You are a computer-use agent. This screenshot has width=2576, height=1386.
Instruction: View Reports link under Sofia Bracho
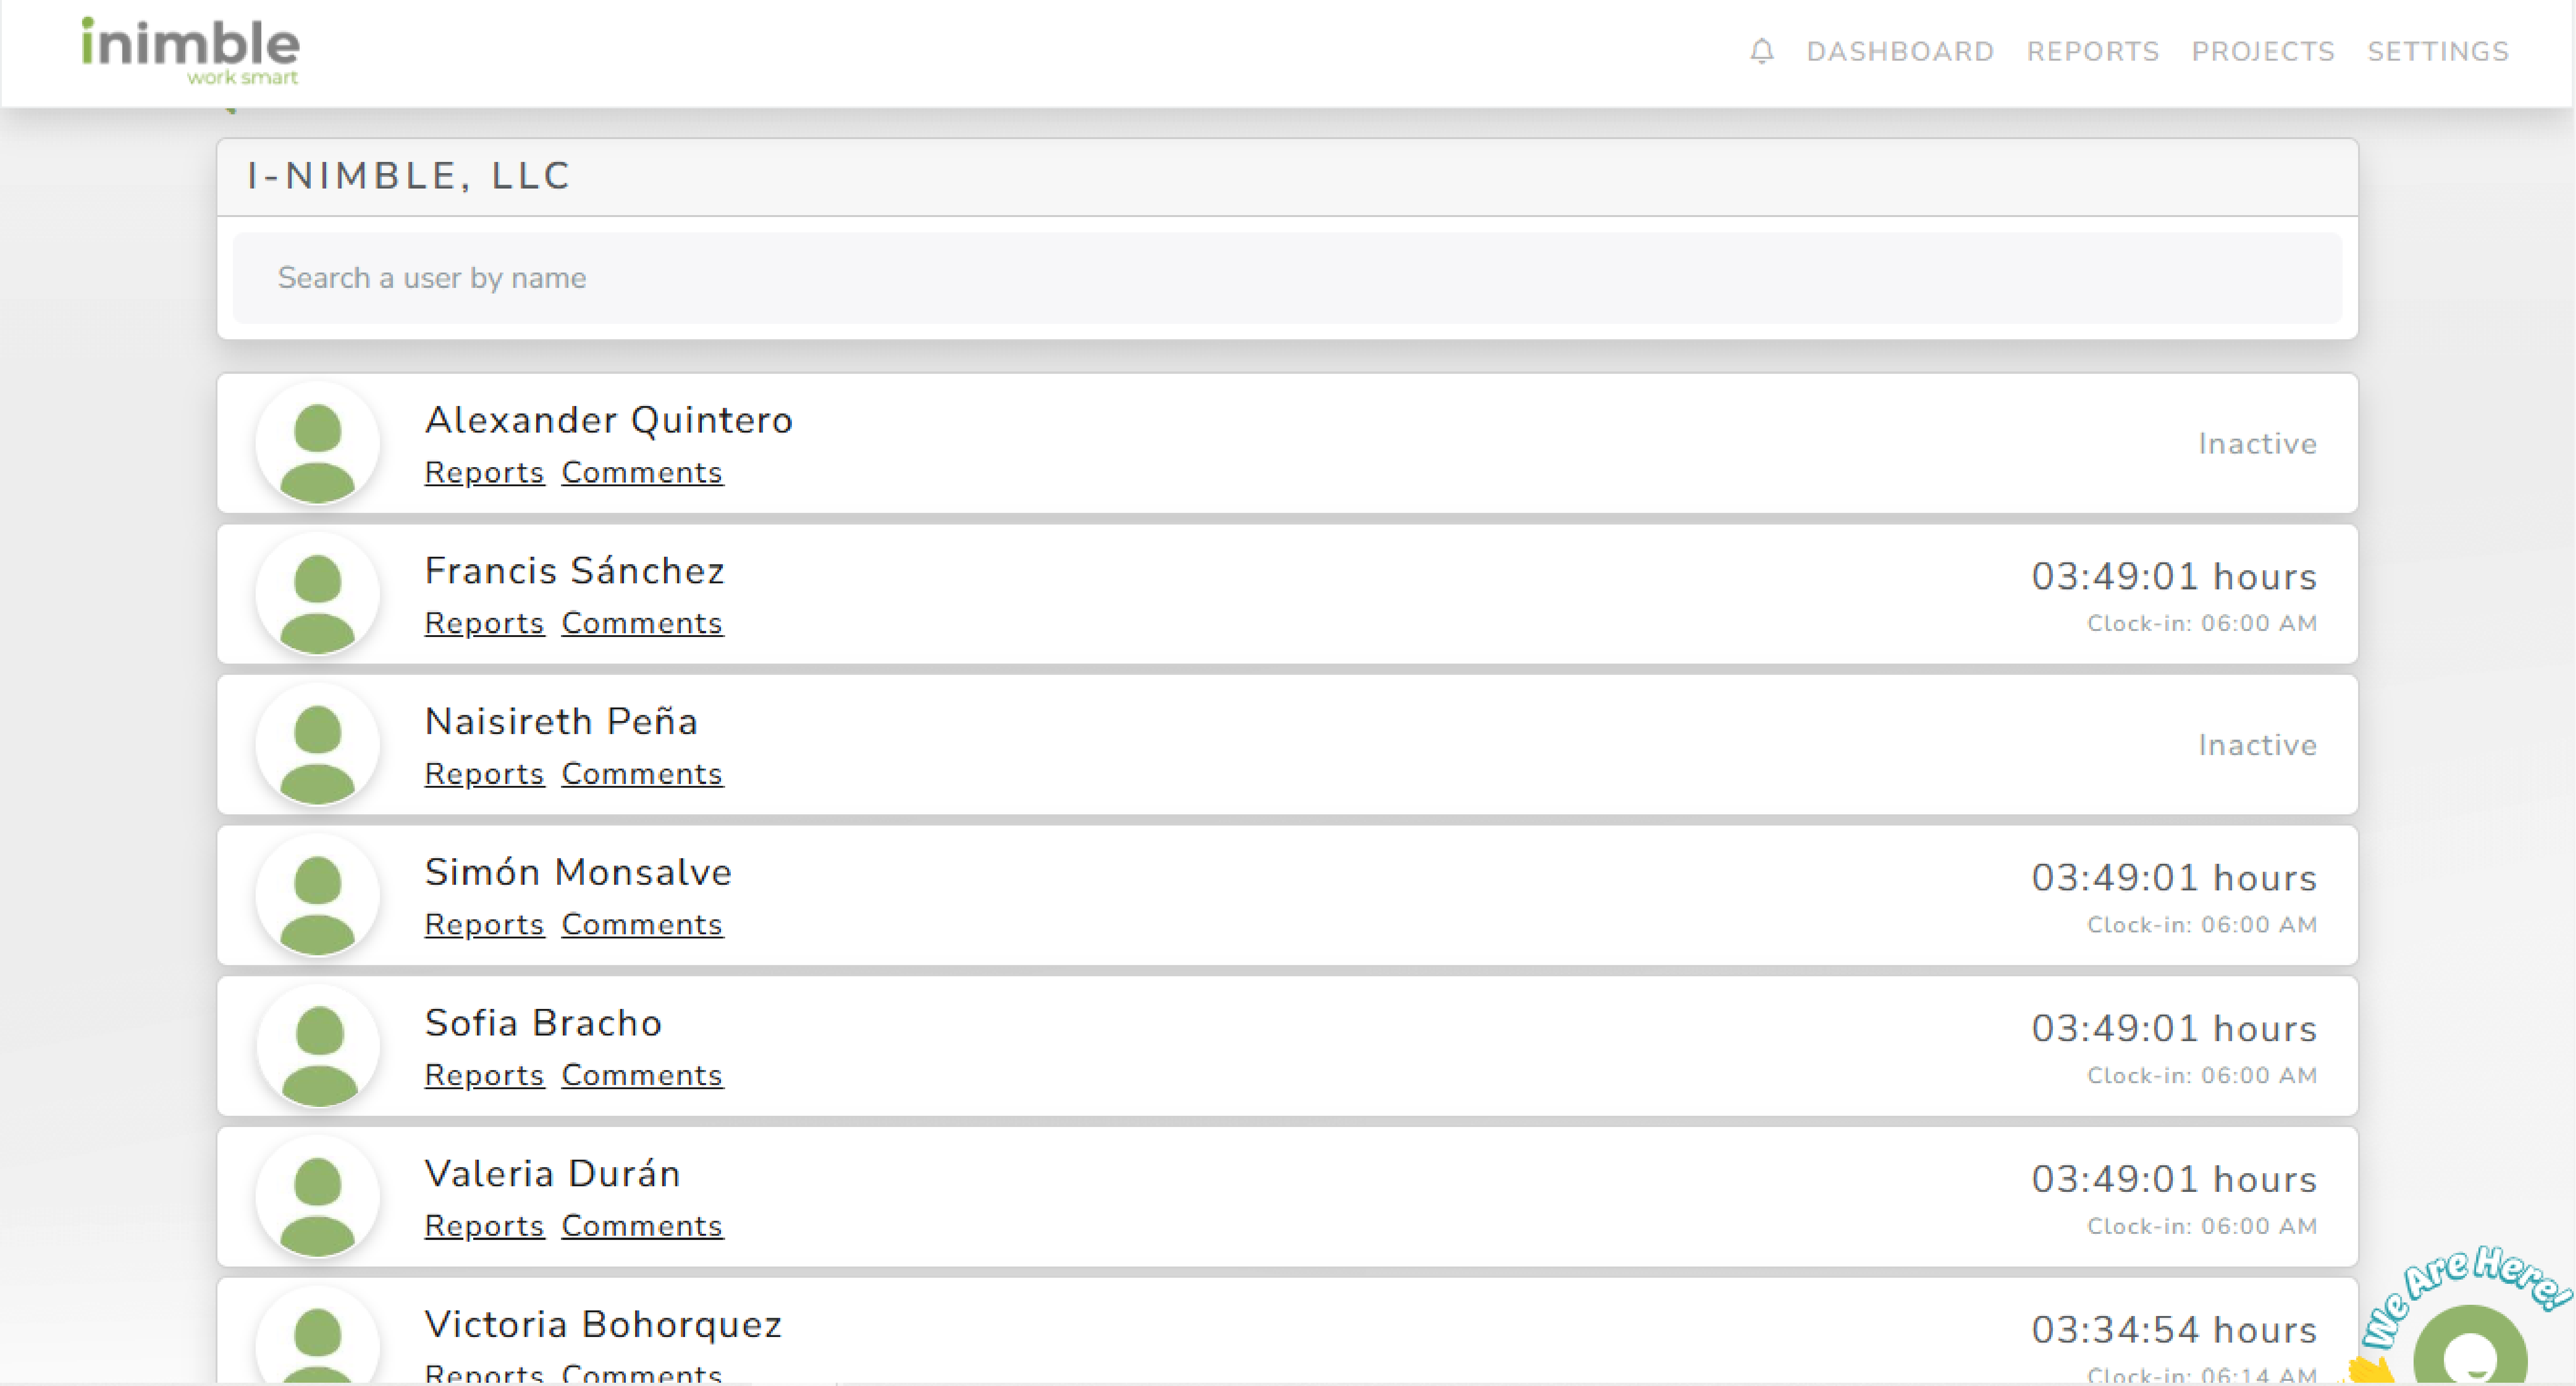484,1076
